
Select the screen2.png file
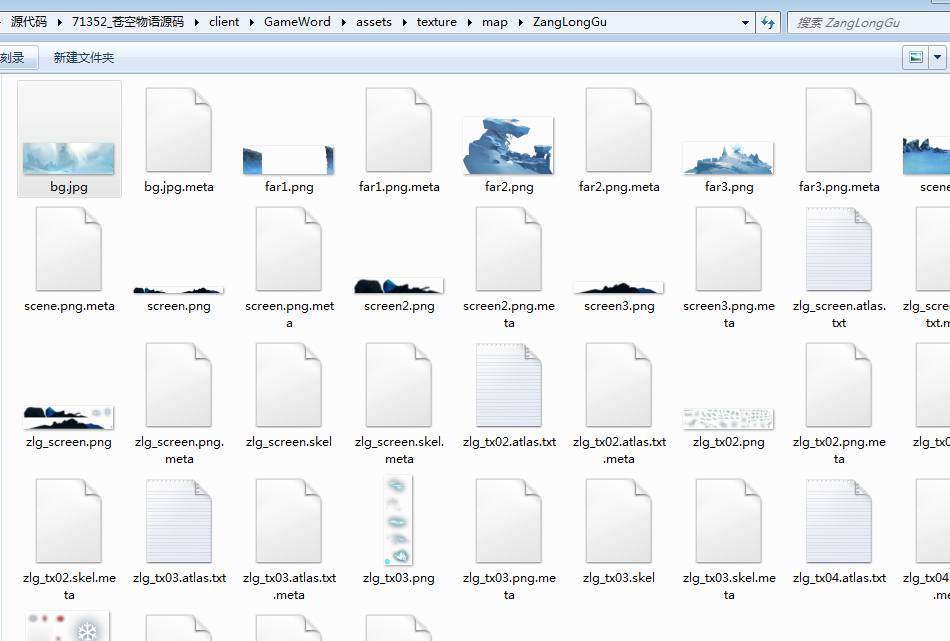point(398,286)
